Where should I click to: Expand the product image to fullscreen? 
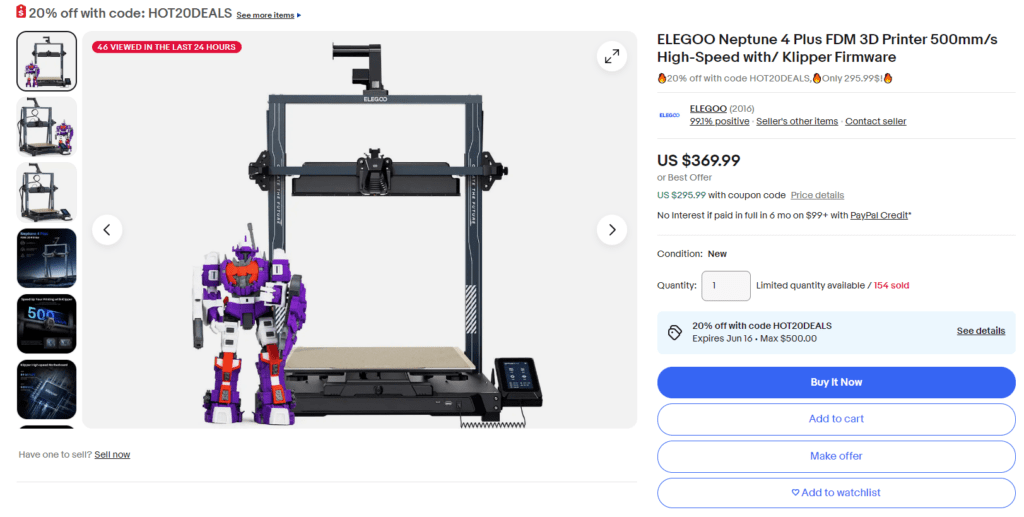pyautogui.click(x=612, y=57)
